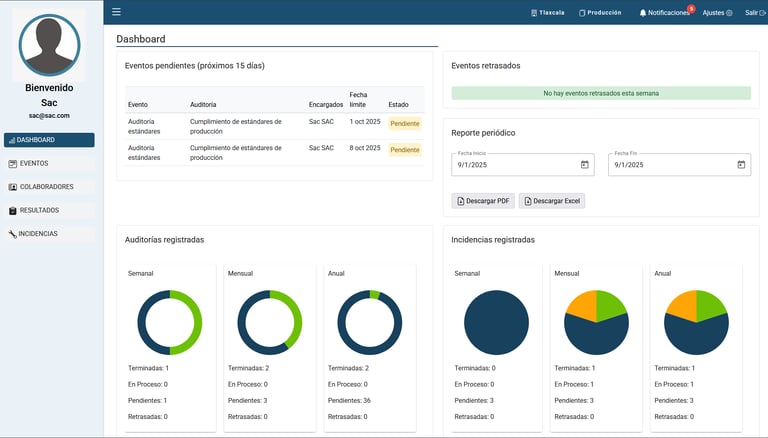Open the EVENTOS menu item
This screenshot has height=438, width=768.
[49, 164]
